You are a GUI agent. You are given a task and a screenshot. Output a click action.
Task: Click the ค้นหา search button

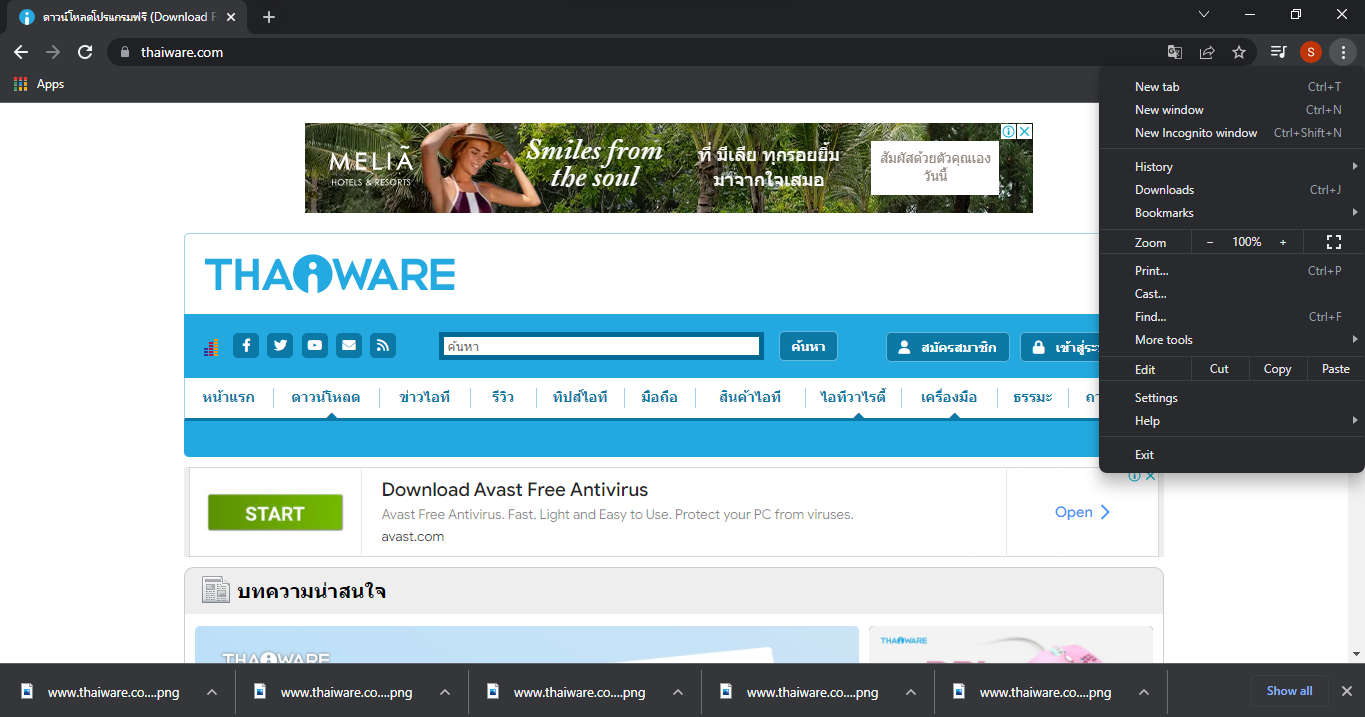tap(808, 346)
